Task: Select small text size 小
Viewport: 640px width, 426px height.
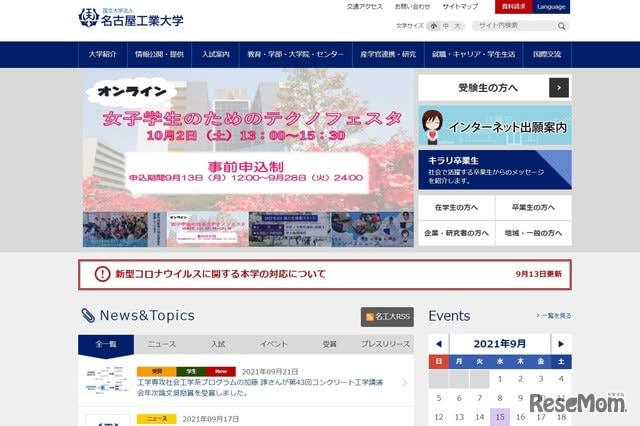Action: coord(433,26)
